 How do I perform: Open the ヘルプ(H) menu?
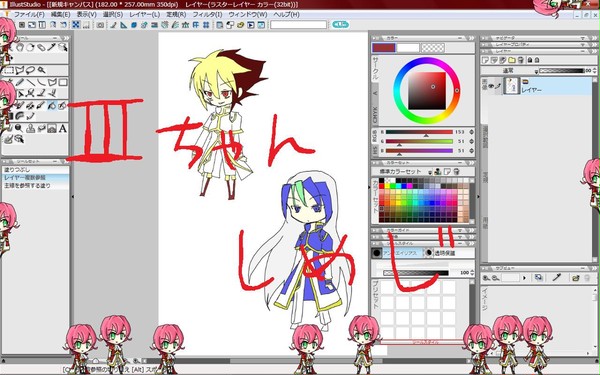click(286, 15)
